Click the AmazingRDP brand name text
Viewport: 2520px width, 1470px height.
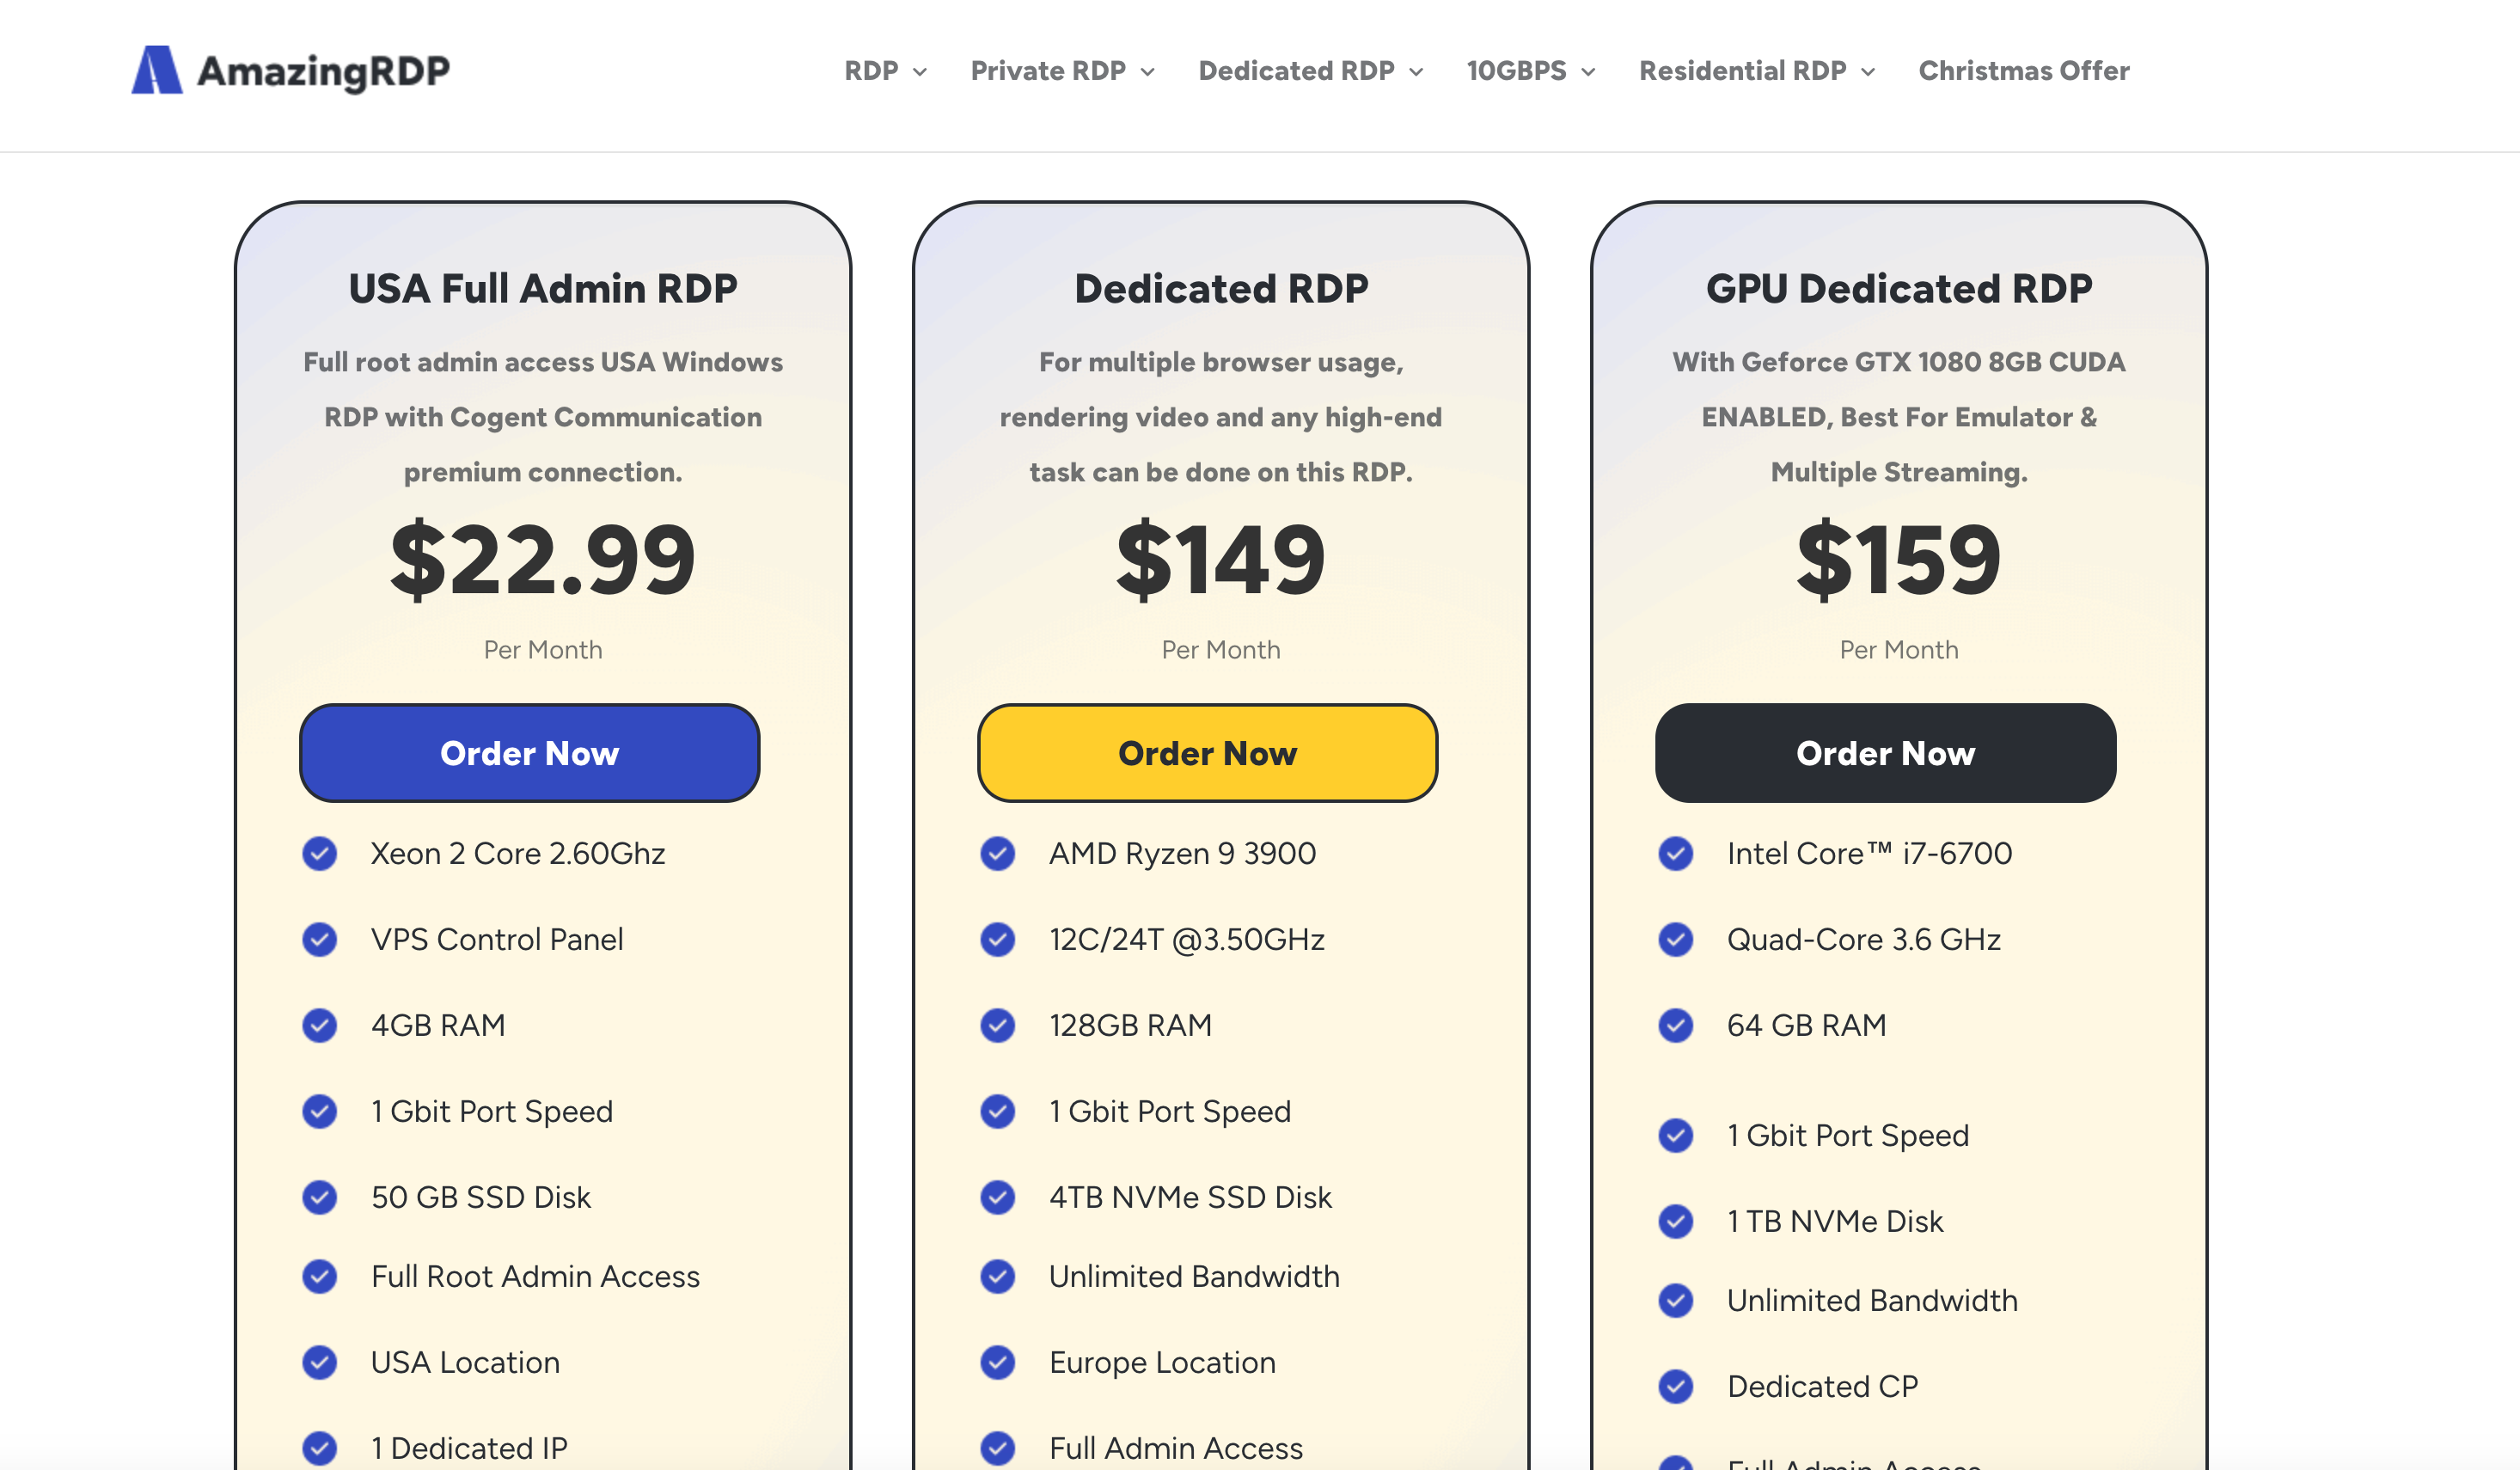[323, 71]
